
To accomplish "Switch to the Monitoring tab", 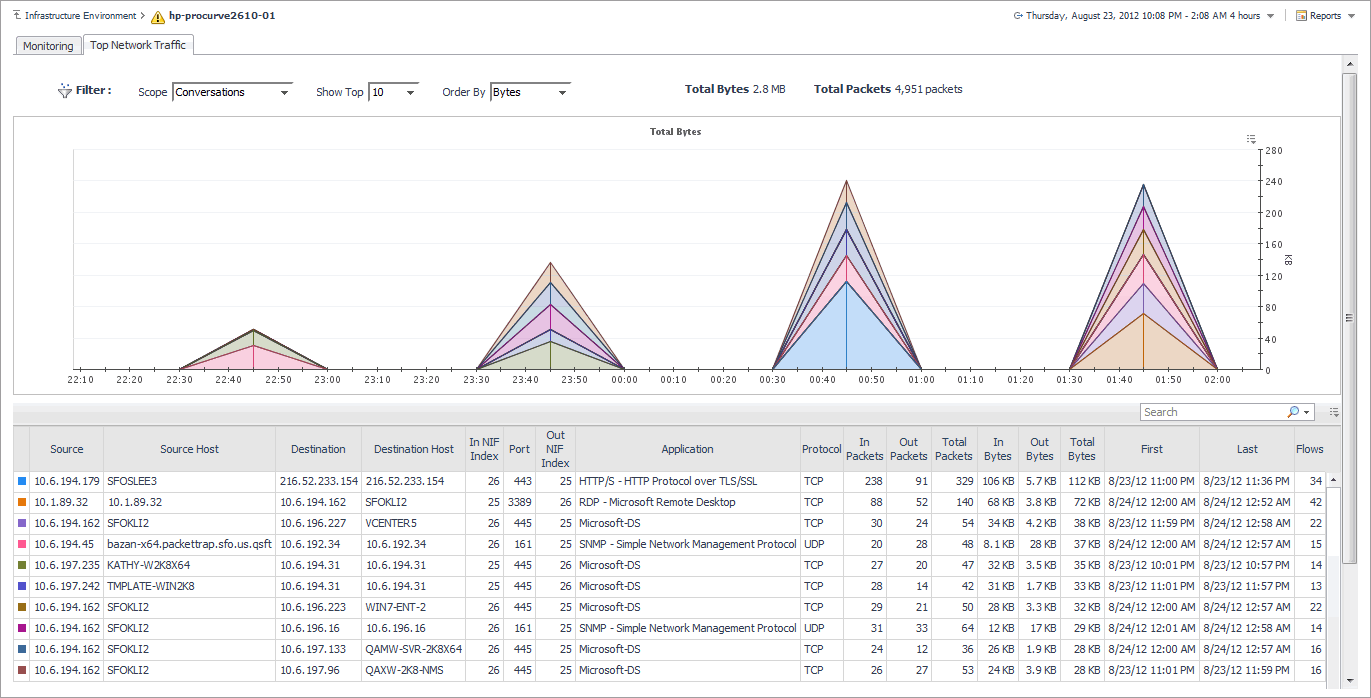I will [48, 46].
